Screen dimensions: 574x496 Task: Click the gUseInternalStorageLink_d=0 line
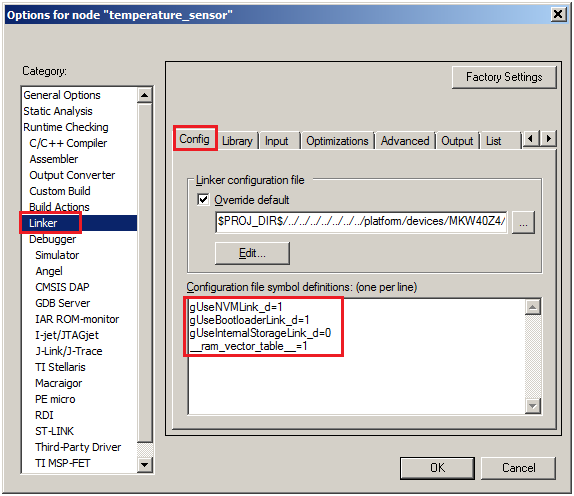tap(260, 333)
